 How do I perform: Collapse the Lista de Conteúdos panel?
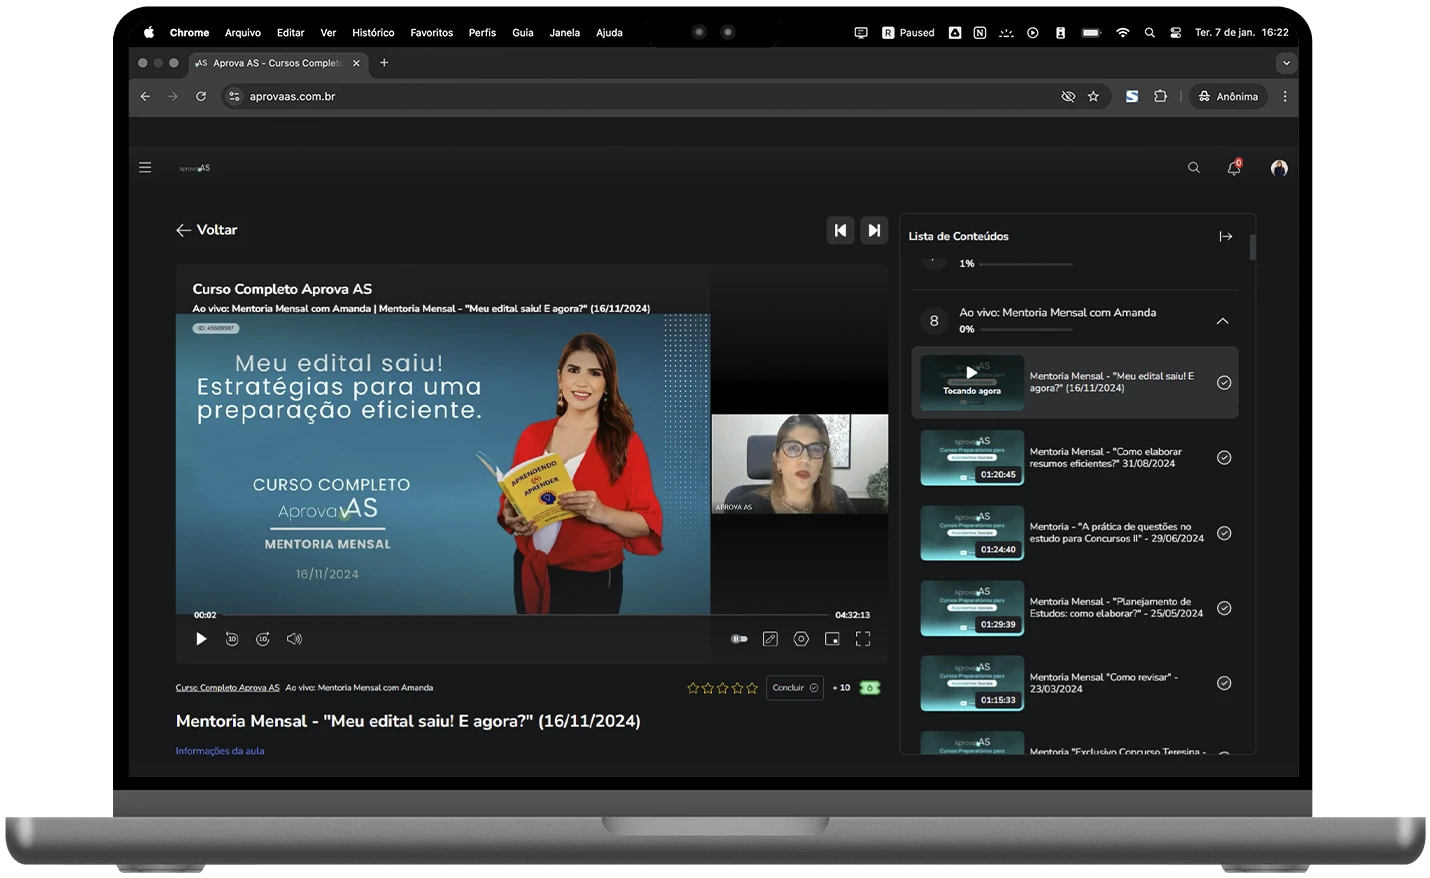[x=1226, y=237]
